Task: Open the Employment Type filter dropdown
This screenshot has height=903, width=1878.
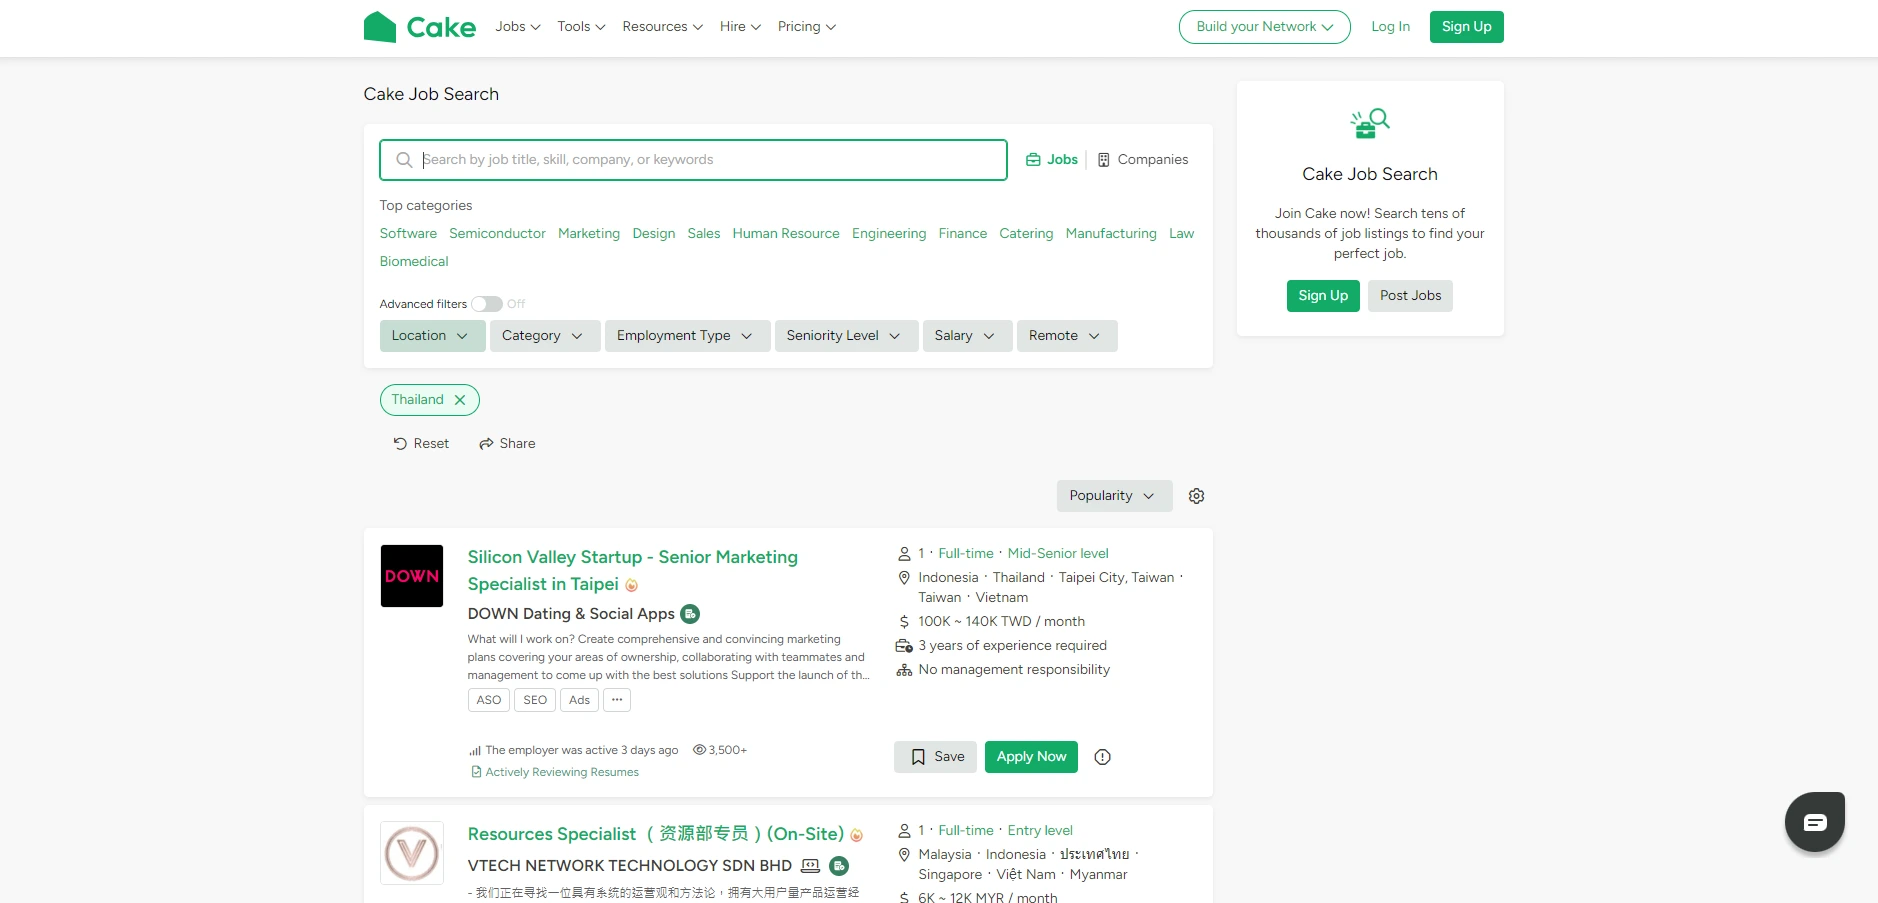Action: pos(687,336)
